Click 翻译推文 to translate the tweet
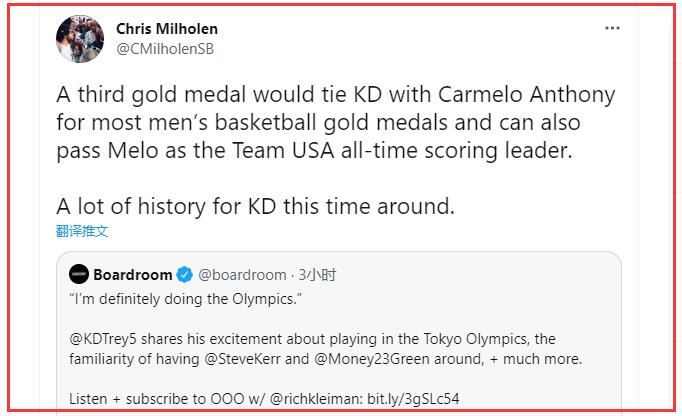 pyautogui.click(x=82, y=231)
